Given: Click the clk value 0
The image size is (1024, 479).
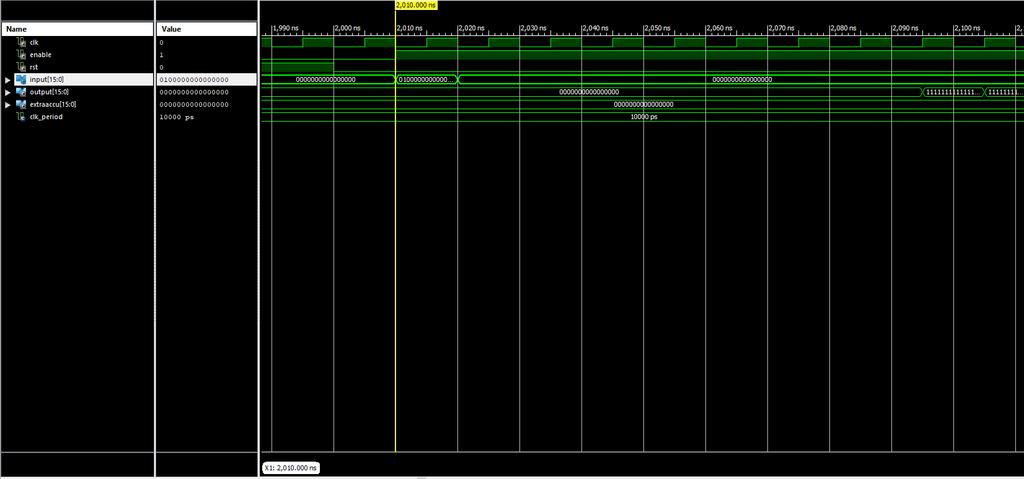Looking at the screenshot, I should [161, 42].
